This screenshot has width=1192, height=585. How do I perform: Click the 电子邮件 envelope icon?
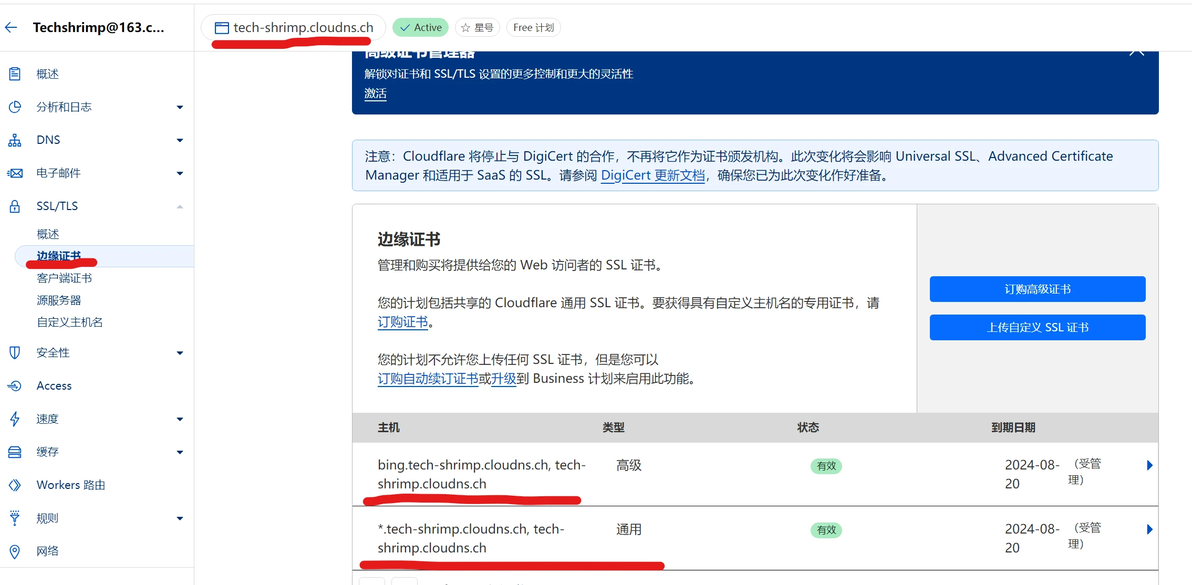pos(14,173)
